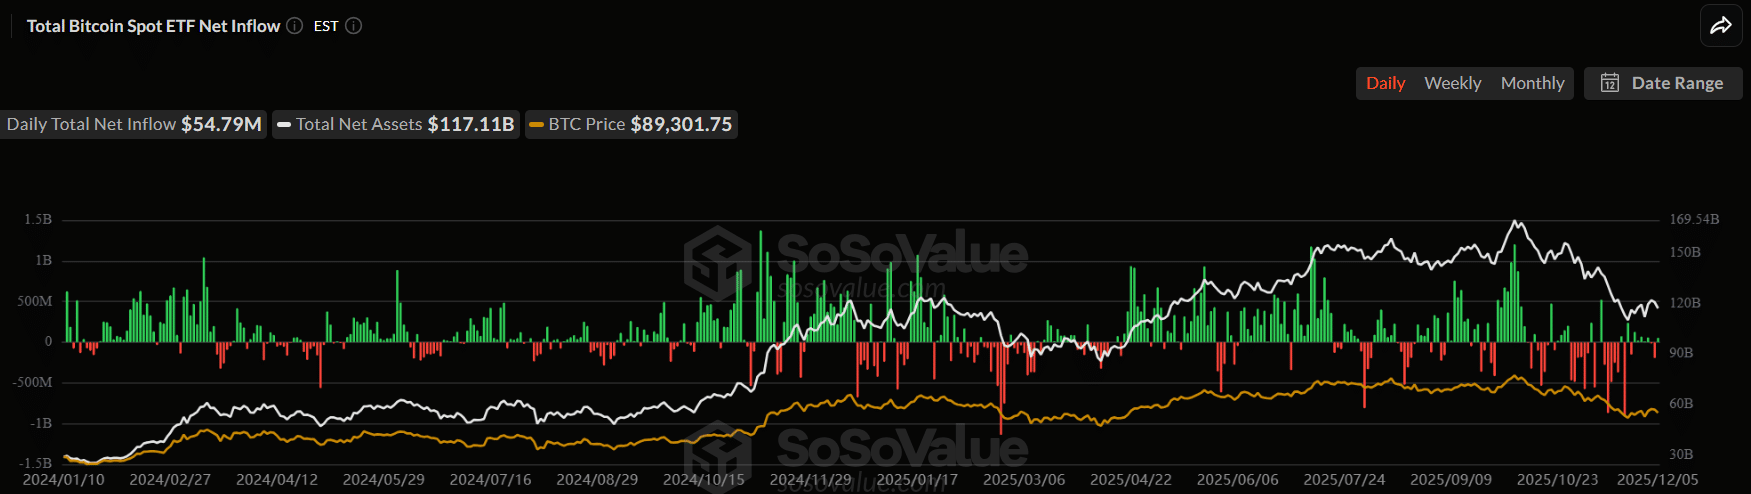
Task: Click the 2024/02/27 axis label
Action: 170,480
